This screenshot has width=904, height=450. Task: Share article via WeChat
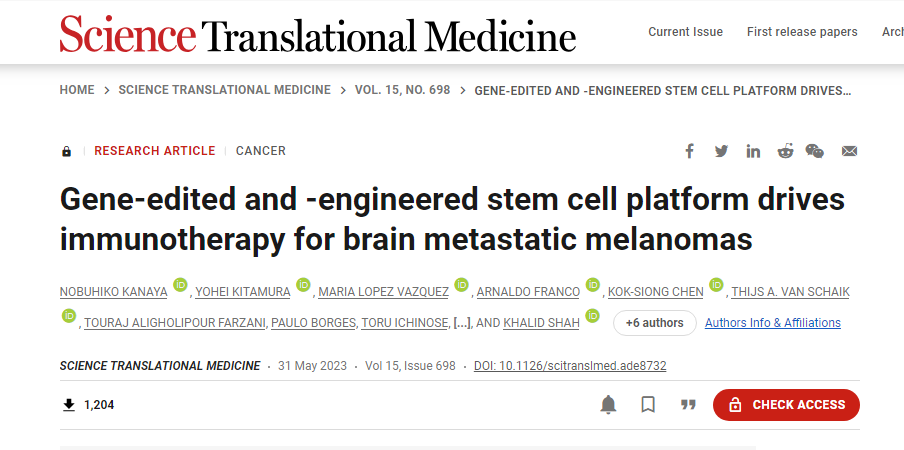point(815,151)
